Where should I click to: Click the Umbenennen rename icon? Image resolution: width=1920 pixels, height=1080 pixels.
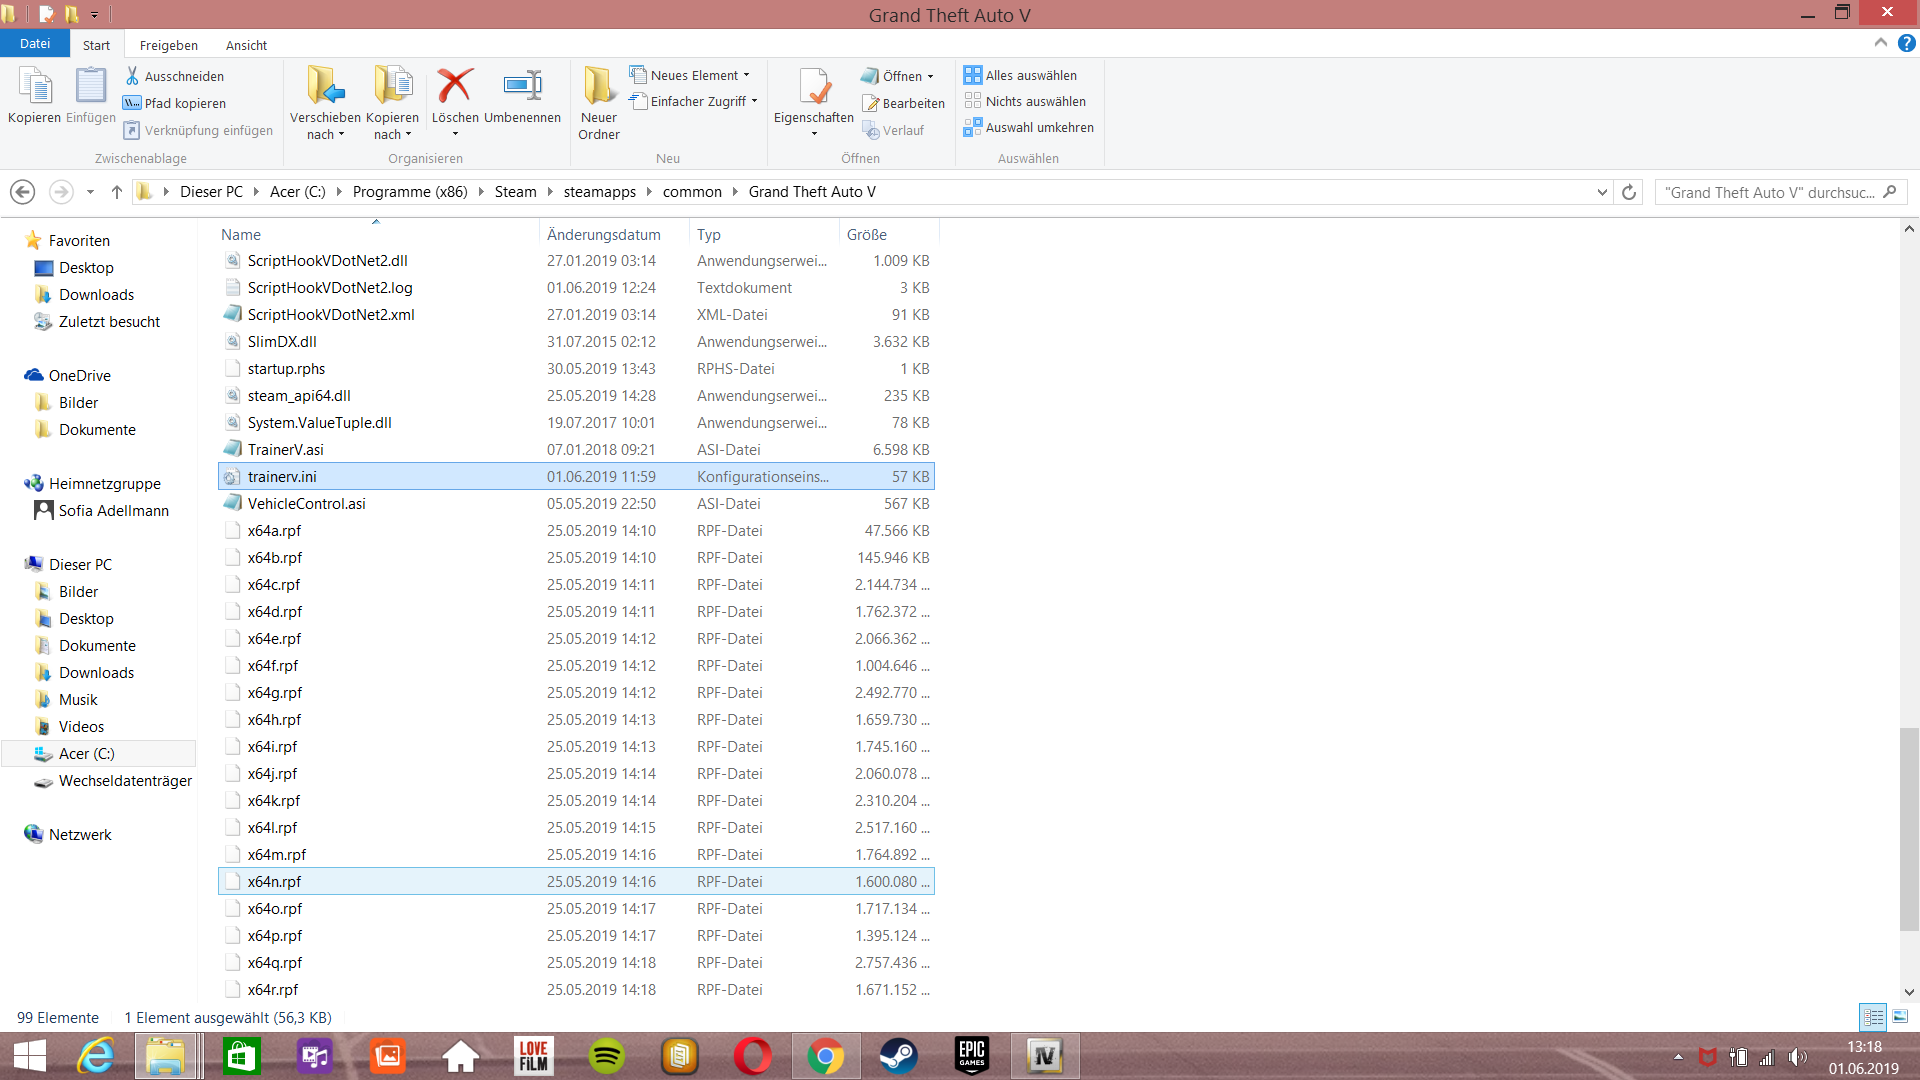[x=522, y=87]
